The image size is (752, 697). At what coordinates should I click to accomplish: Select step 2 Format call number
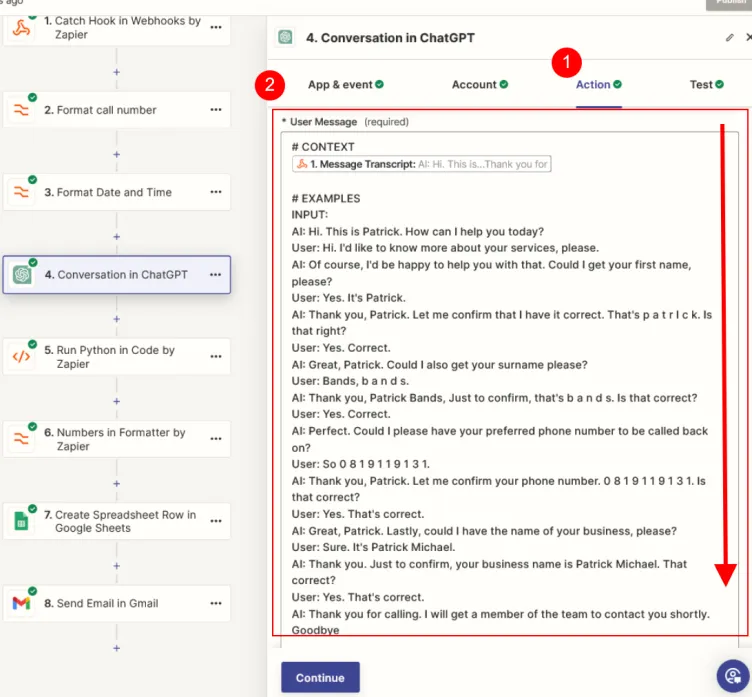(x=117, y=110)
